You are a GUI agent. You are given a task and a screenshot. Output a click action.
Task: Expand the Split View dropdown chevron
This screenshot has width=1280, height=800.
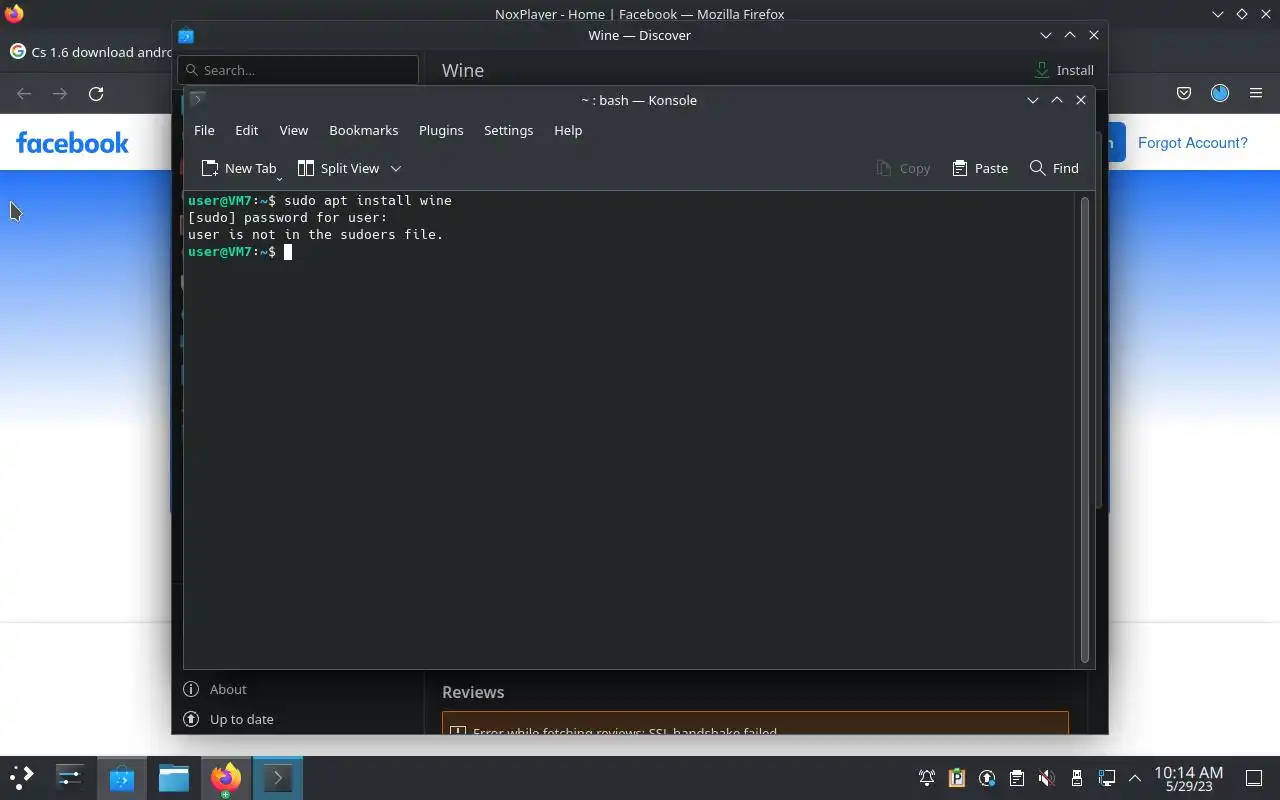[x=396, y=168]
